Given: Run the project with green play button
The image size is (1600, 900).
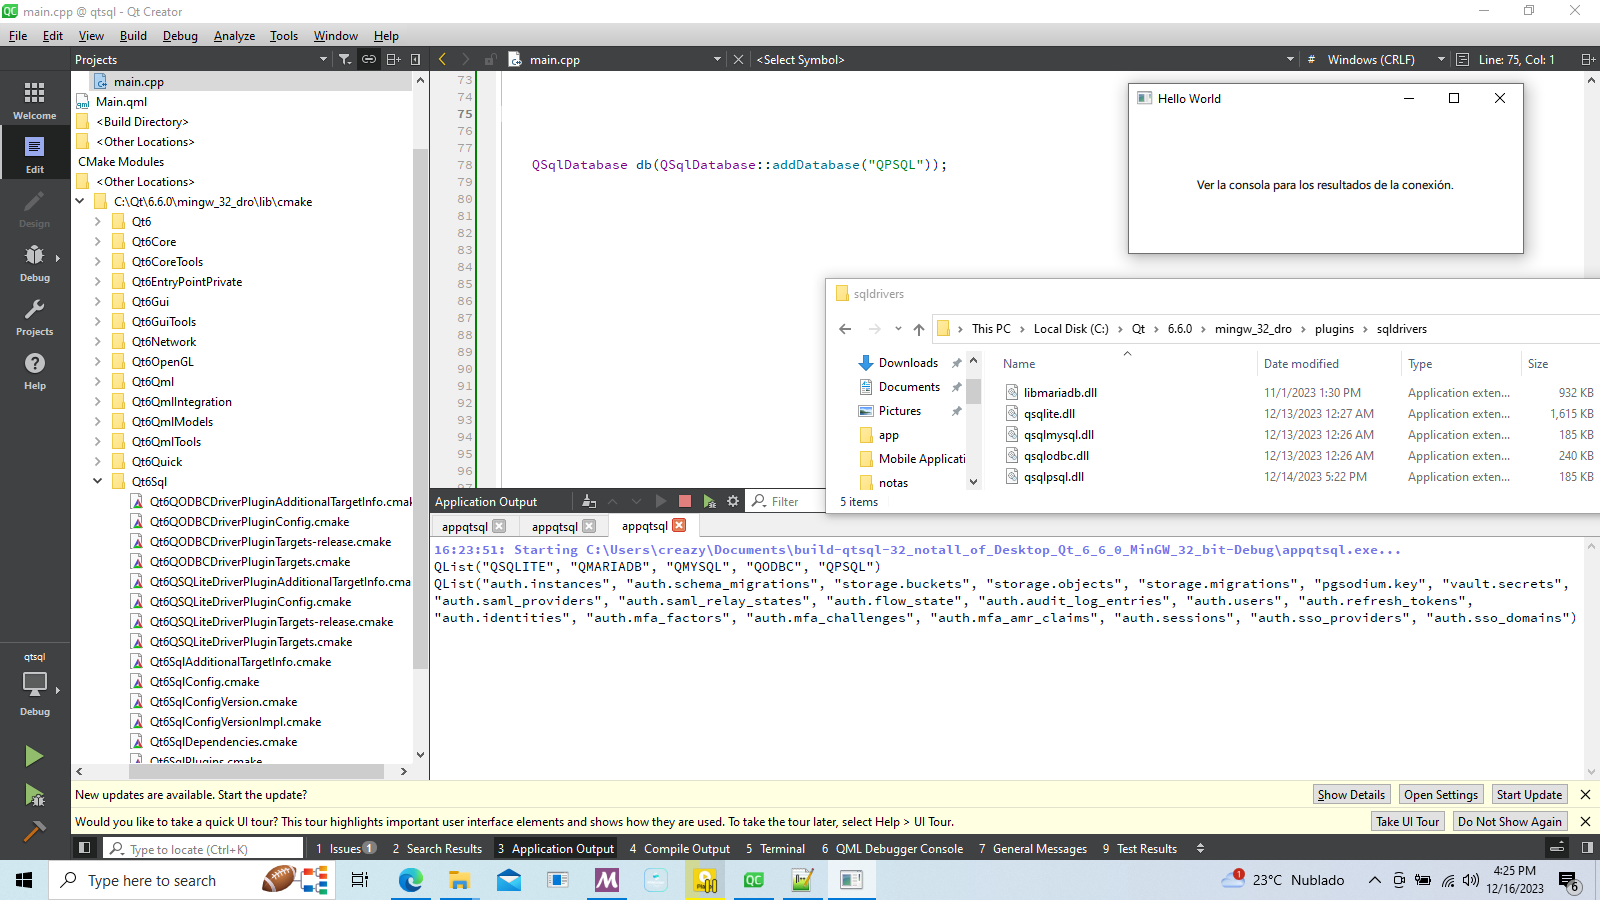Looking at the screenshot, I should point(34,756).
